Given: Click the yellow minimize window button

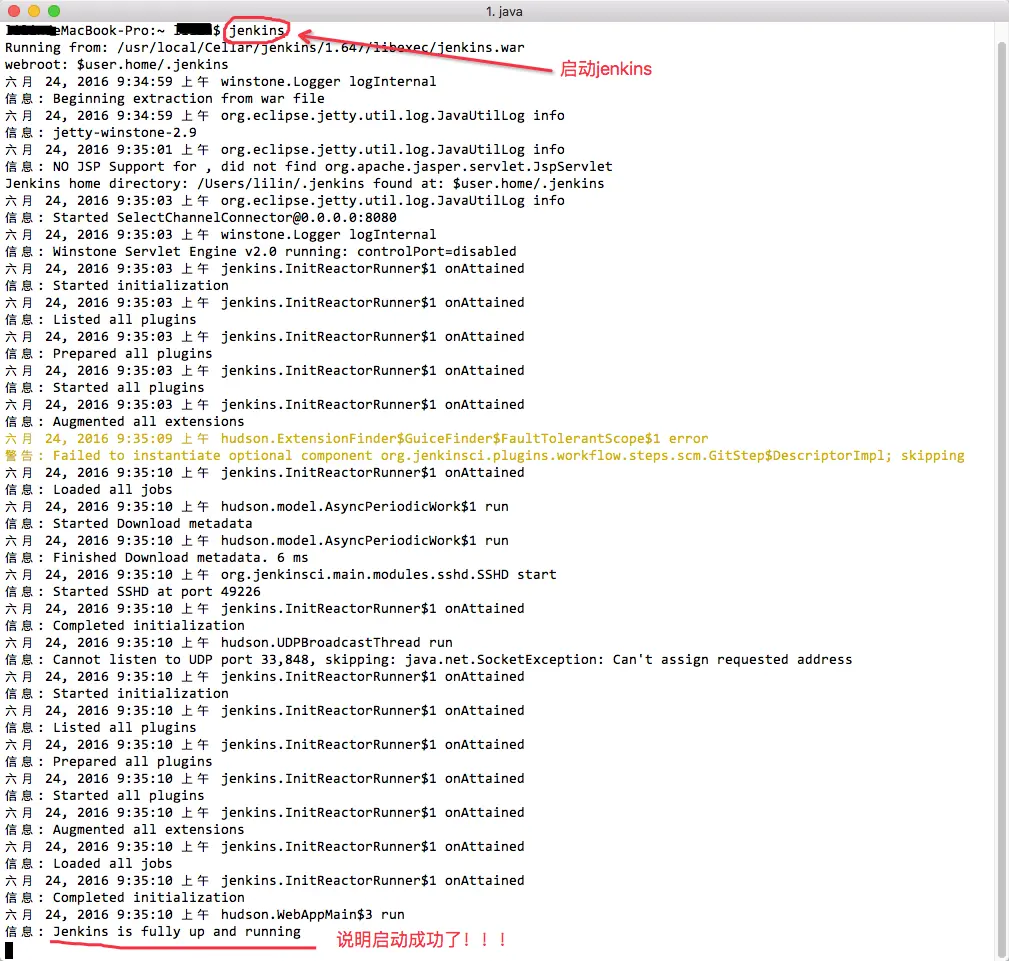Looking at the screenshot, I should pyautogui.click(x=34, y=11).
